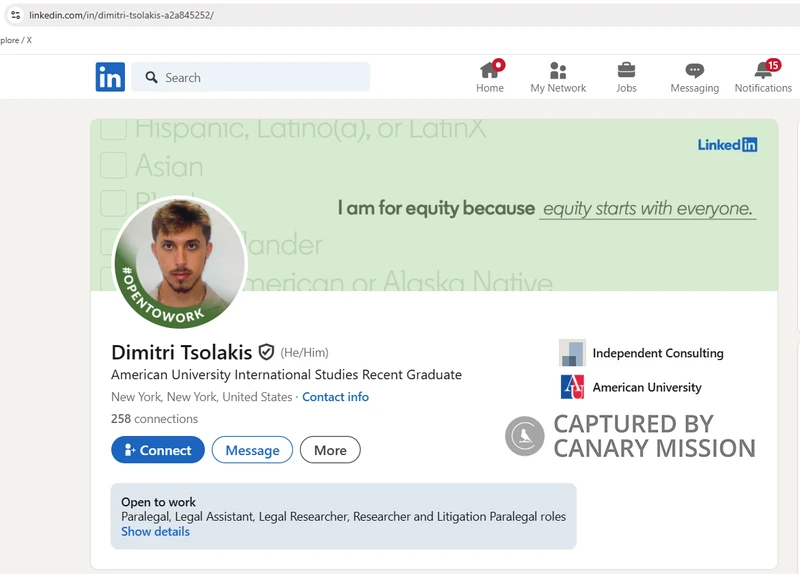Image resolution: width=800 pixels, height=574 pixels.
Task: Click the Message button
Action: tap(252, 450)
